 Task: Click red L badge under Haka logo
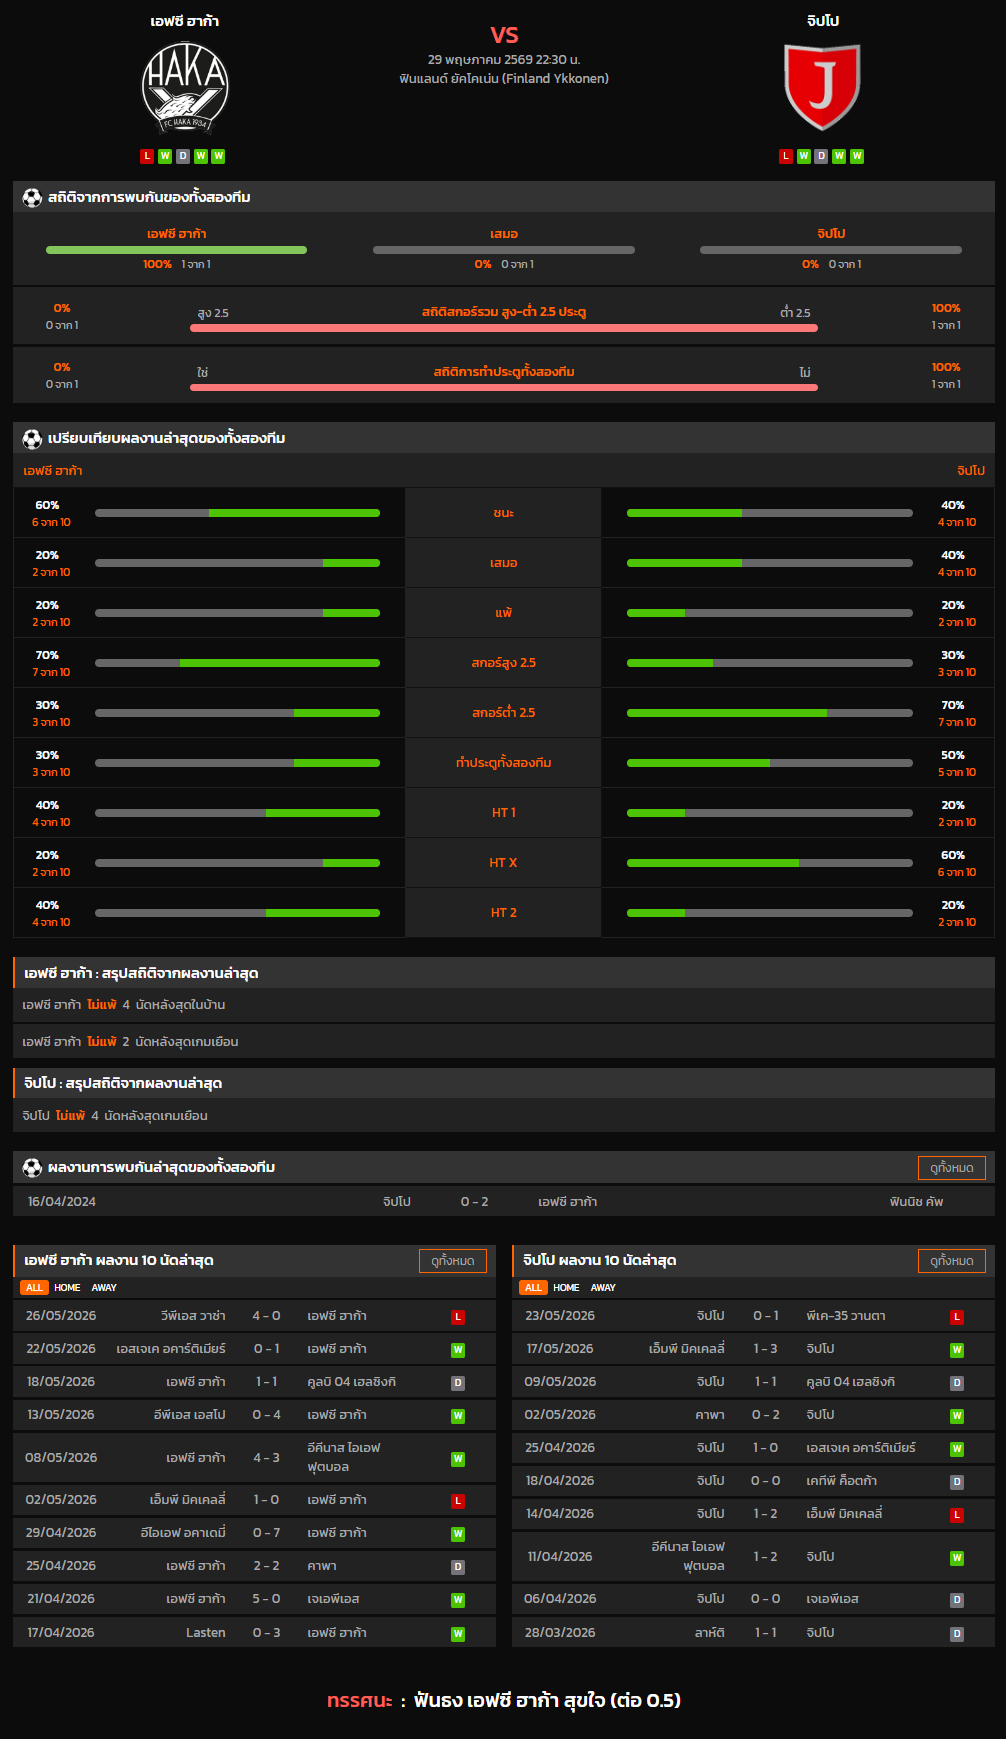pos(147,156)
